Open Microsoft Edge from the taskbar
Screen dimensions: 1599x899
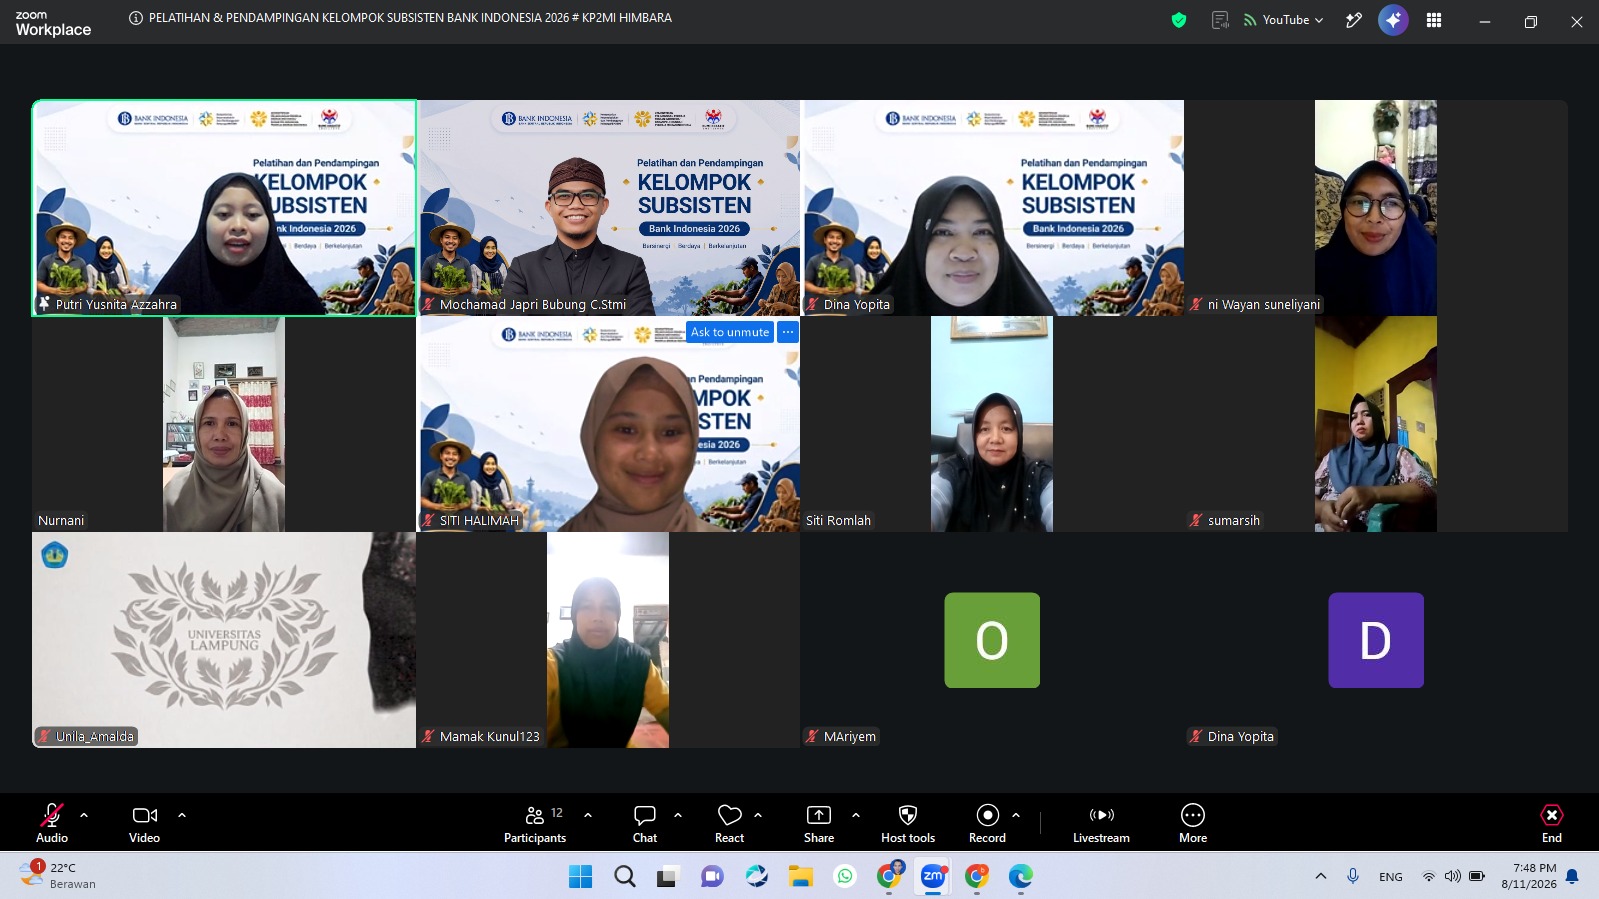pyautogui.click(x=1021, y=877)
